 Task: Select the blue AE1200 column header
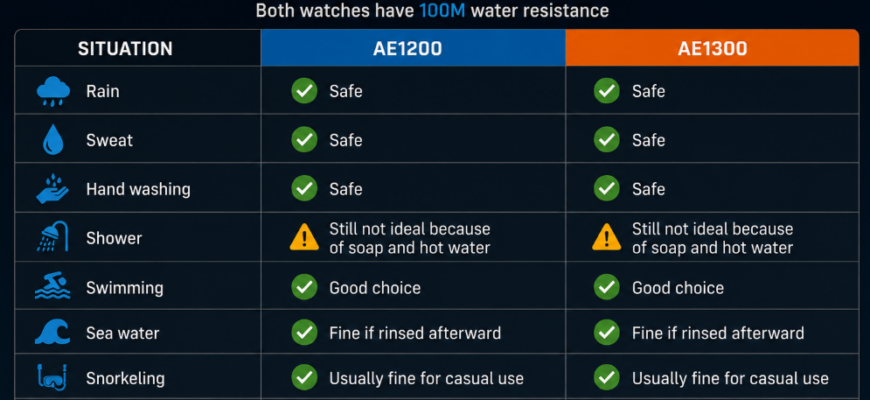pos(413,48)
